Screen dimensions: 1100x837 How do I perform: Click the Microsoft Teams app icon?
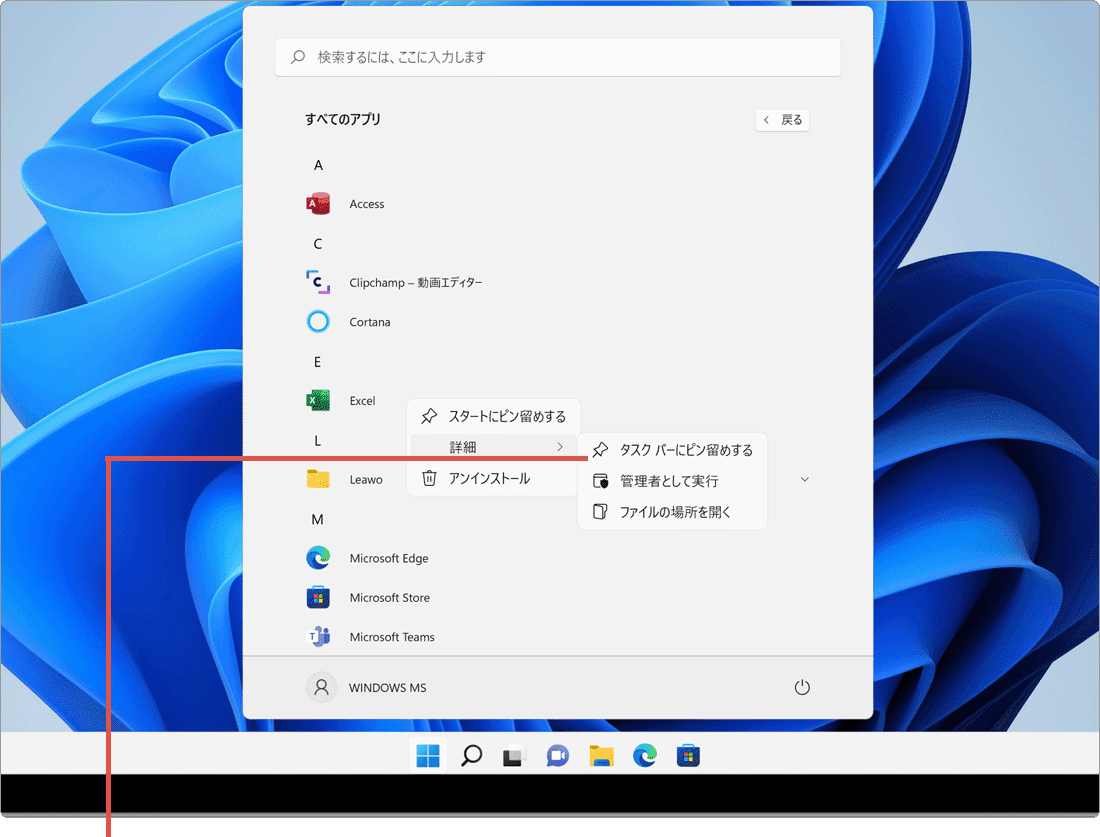319,636
